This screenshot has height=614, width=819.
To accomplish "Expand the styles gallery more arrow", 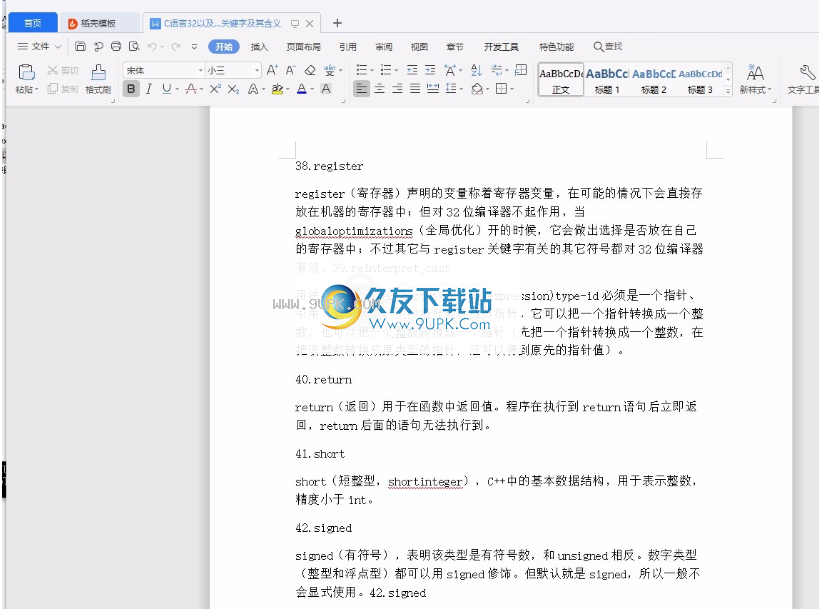I will [728, 91].
